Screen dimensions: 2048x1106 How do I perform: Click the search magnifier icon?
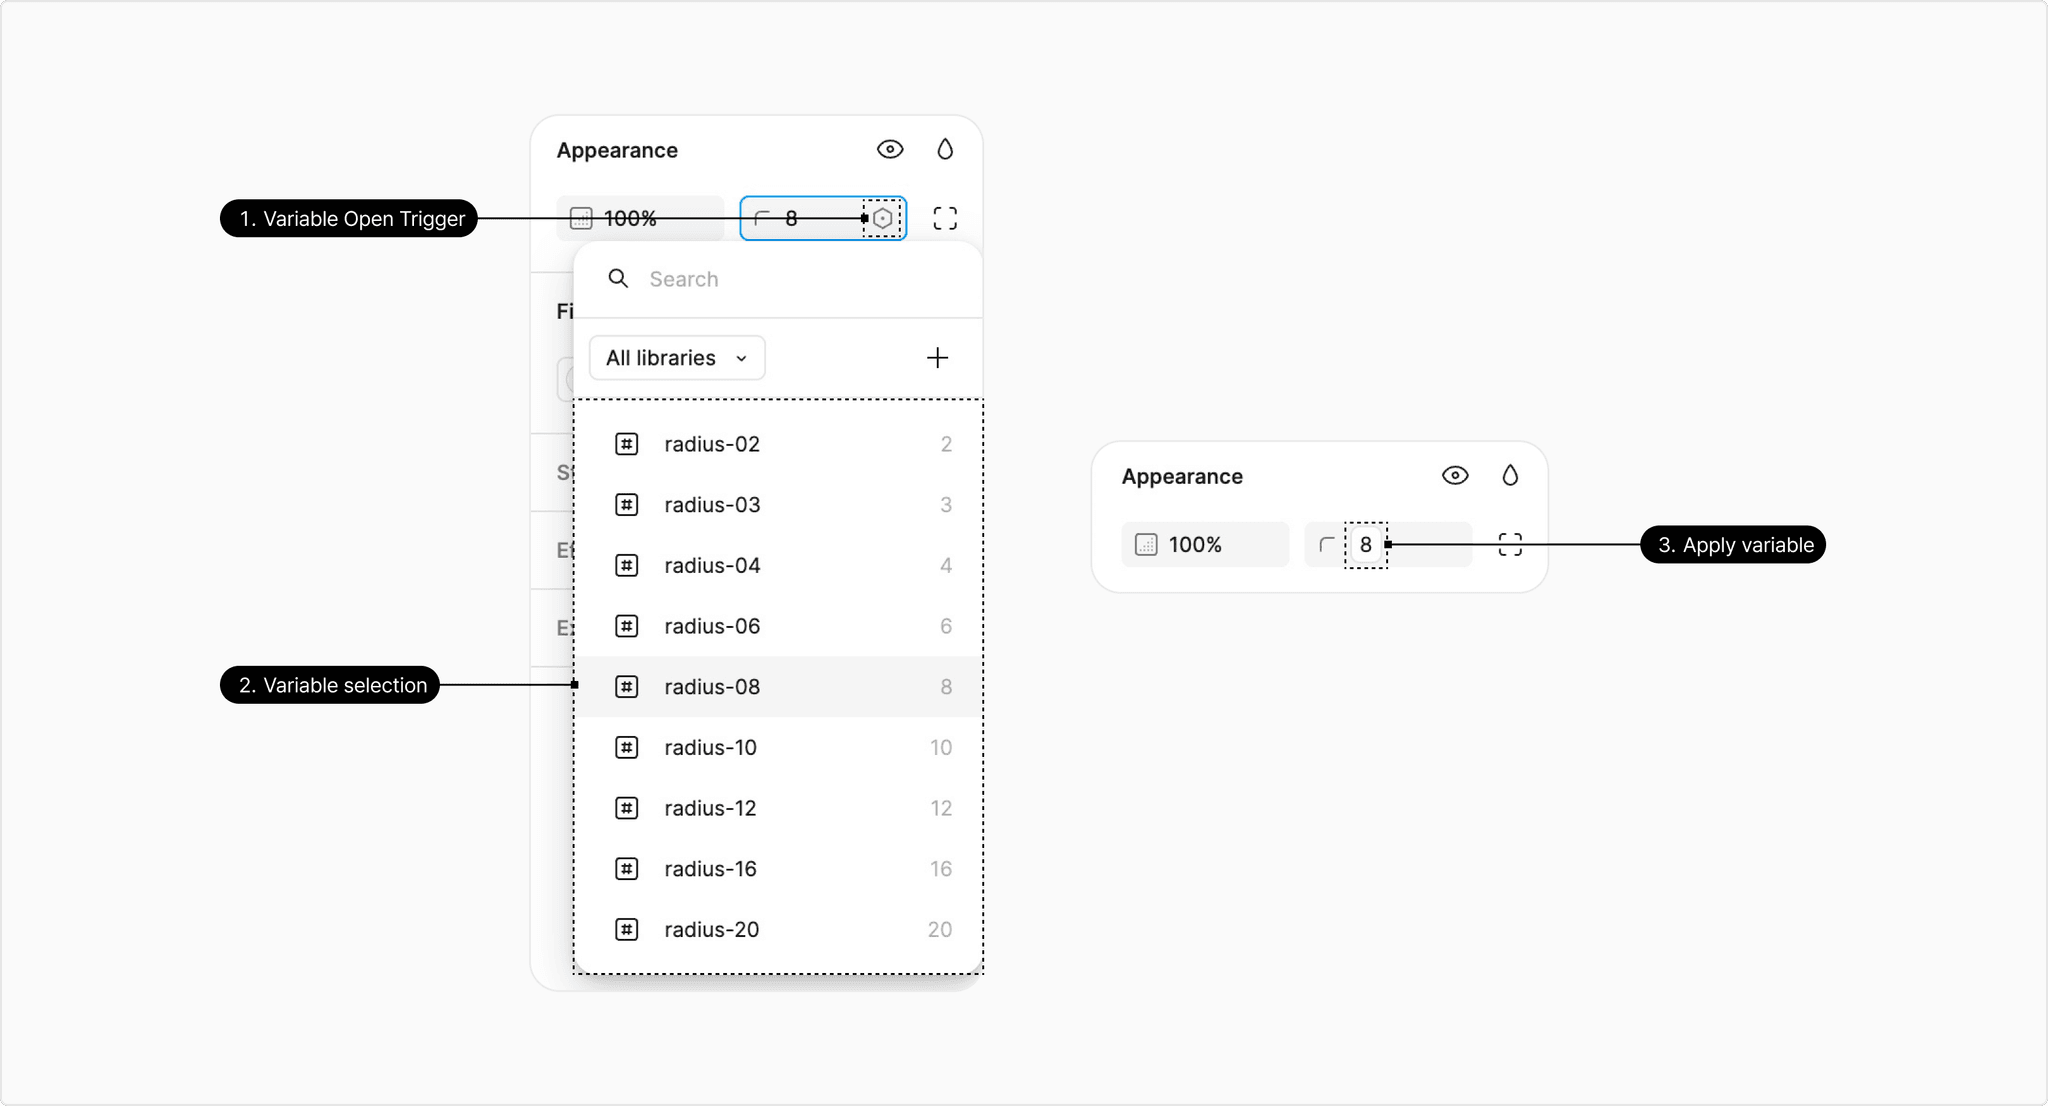[619, 279]
